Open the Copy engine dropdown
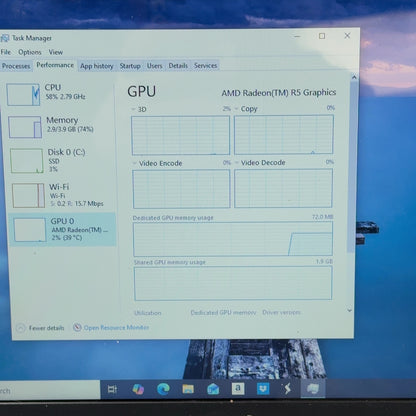 [x=237, y=109]
